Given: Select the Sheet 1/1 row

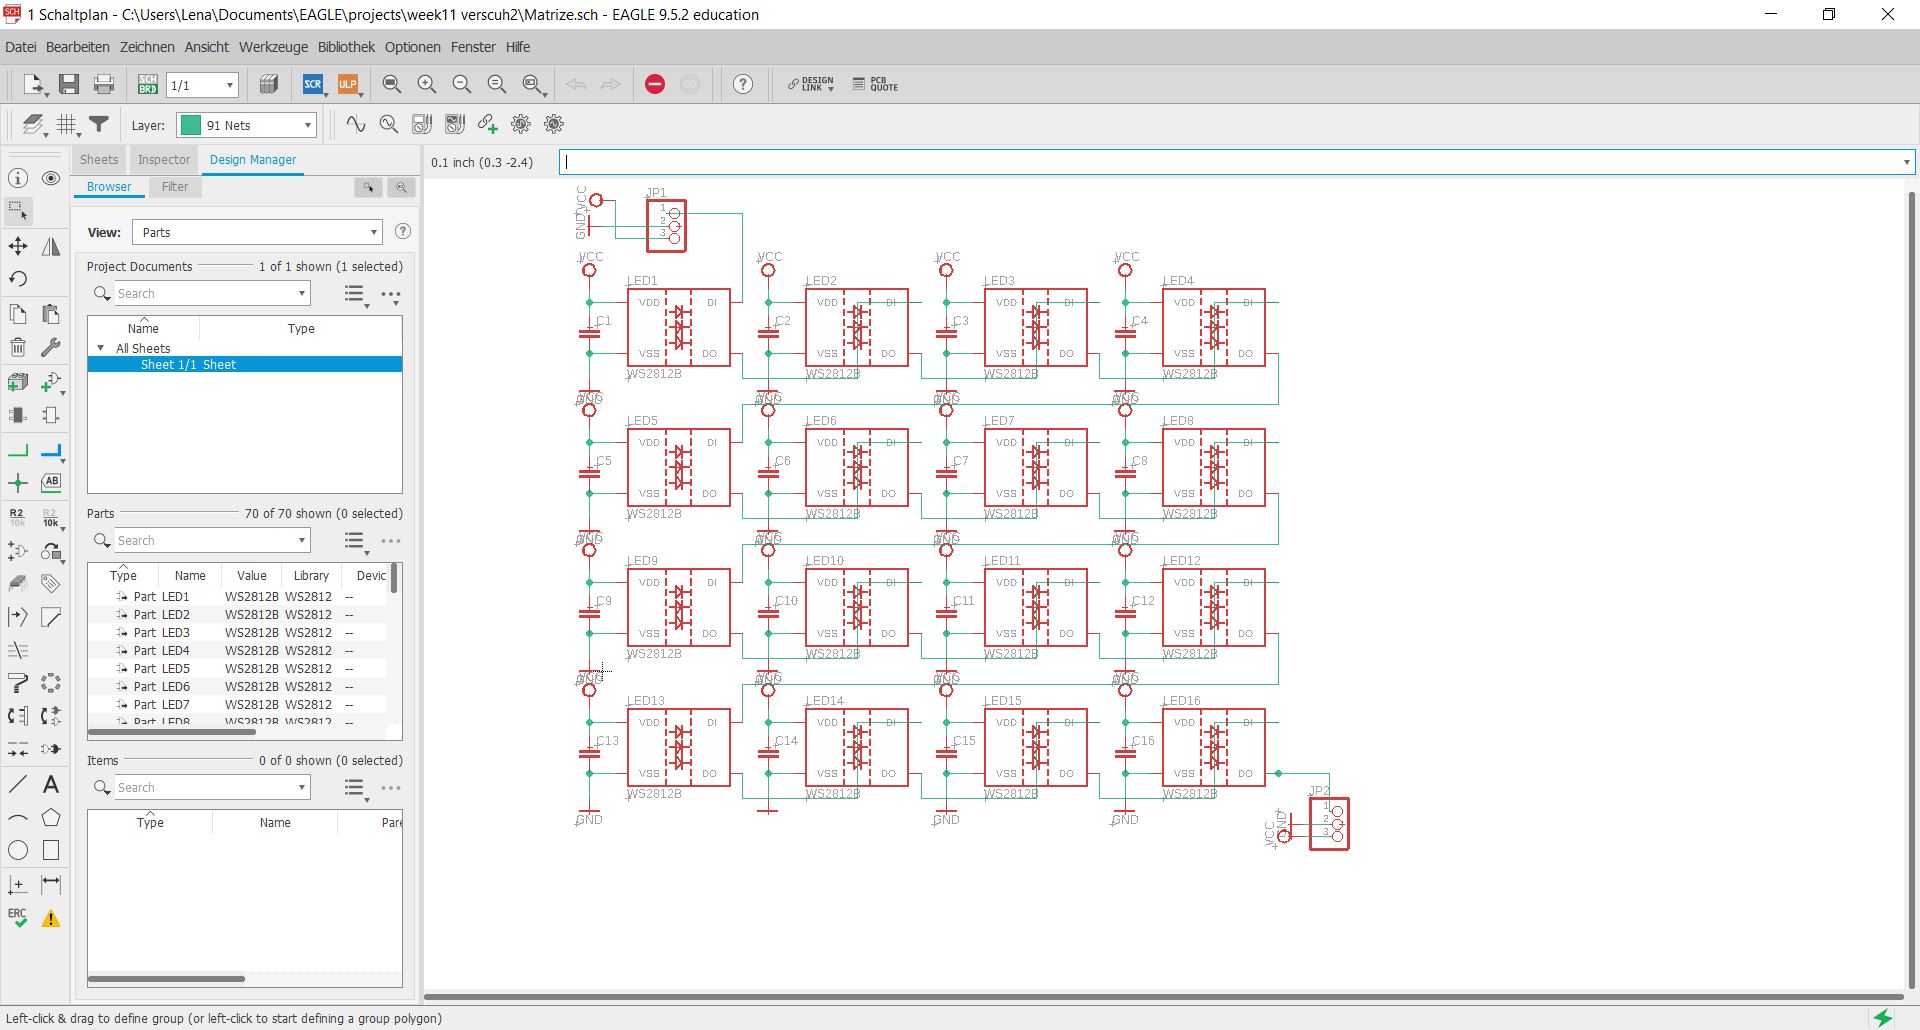Looking at the screenshot, I should [x=245, y=365].
